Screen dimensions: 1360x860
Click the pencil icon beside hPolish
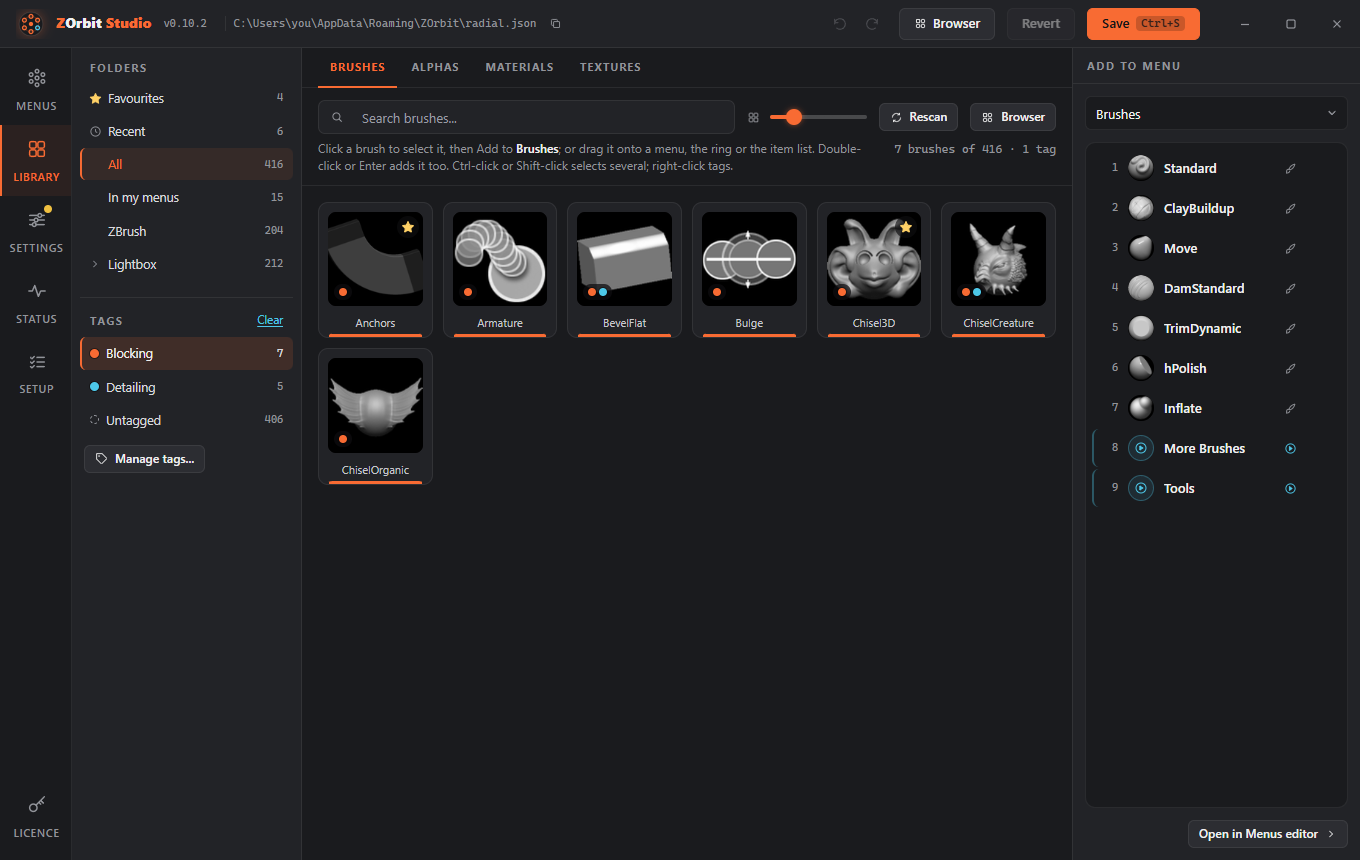pos(1290,368)
